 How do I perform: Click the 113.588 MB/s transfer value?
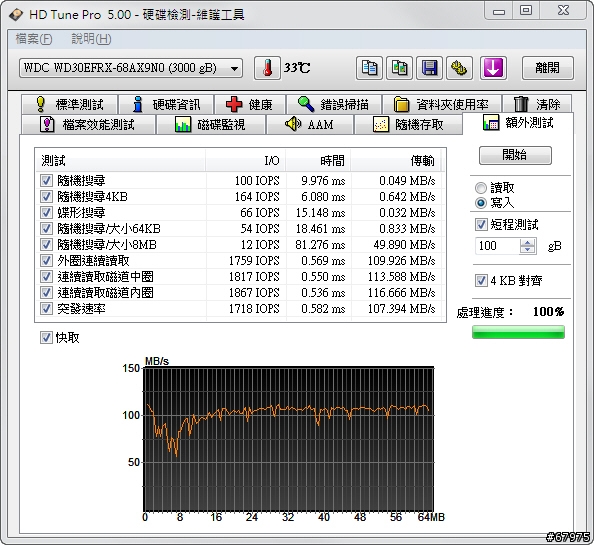pyautogui.click(x=402, y=277)
